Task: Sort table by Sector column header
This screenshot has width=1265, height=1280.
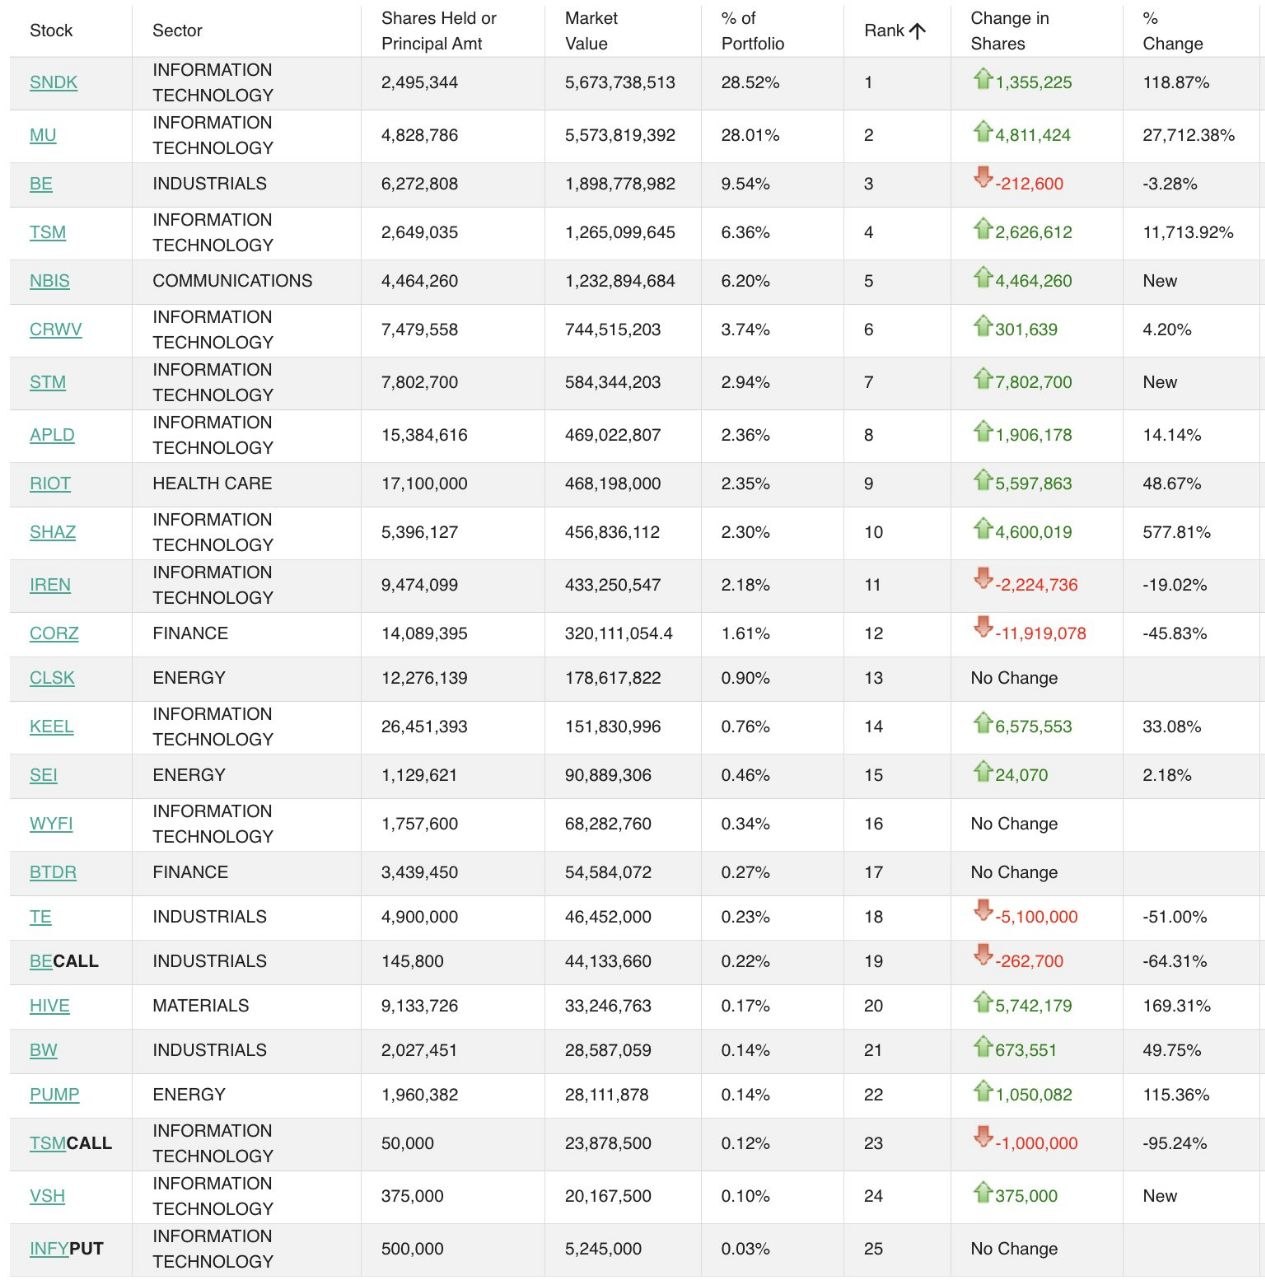Action: tap(177, 31)
